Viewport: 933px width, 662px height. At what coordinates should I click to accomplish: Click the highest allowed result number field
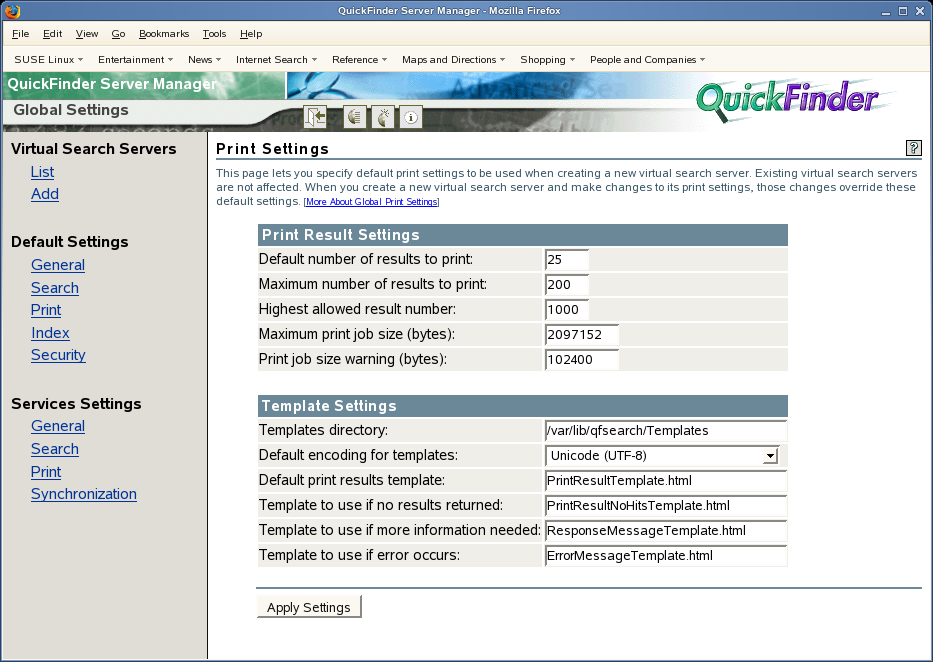pyautogui.click(x=567, y=309)
